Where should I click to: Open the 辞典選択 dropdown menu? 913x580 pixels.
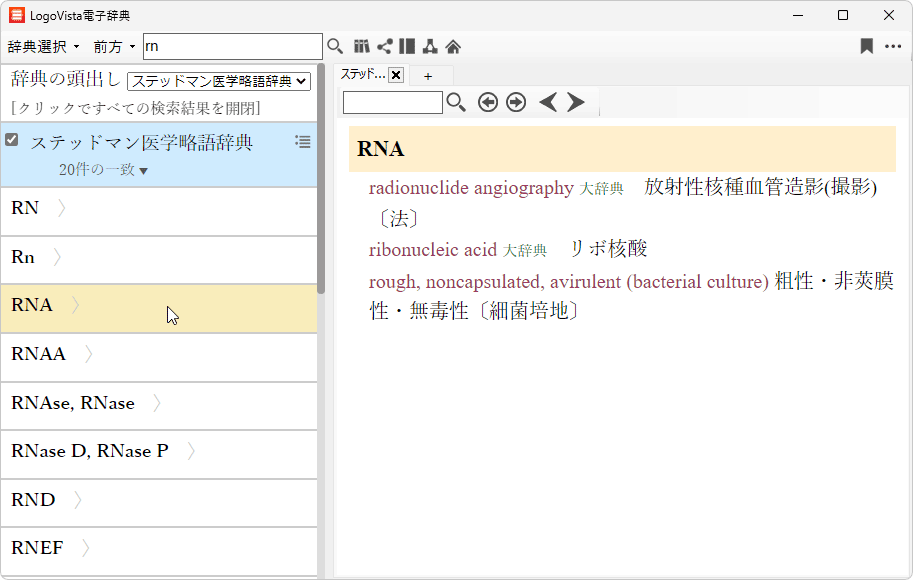point(43,47)
